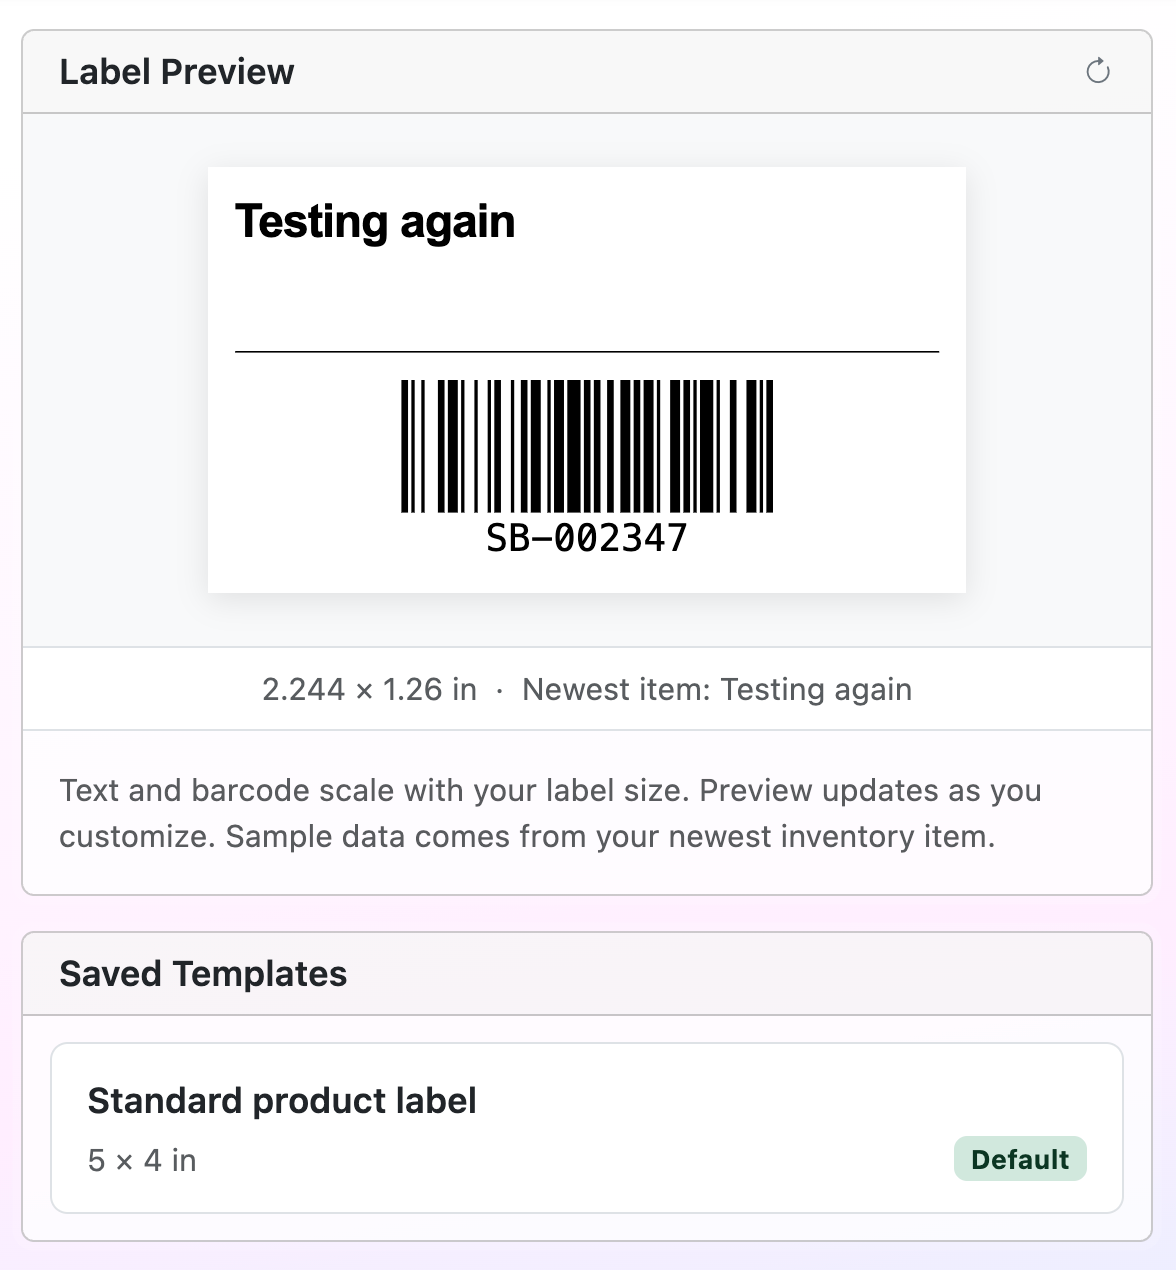This screenshot has height=1270, width=1176.
Task: Click "Newest item: Testing again" caption
Action: pos(717,689)
